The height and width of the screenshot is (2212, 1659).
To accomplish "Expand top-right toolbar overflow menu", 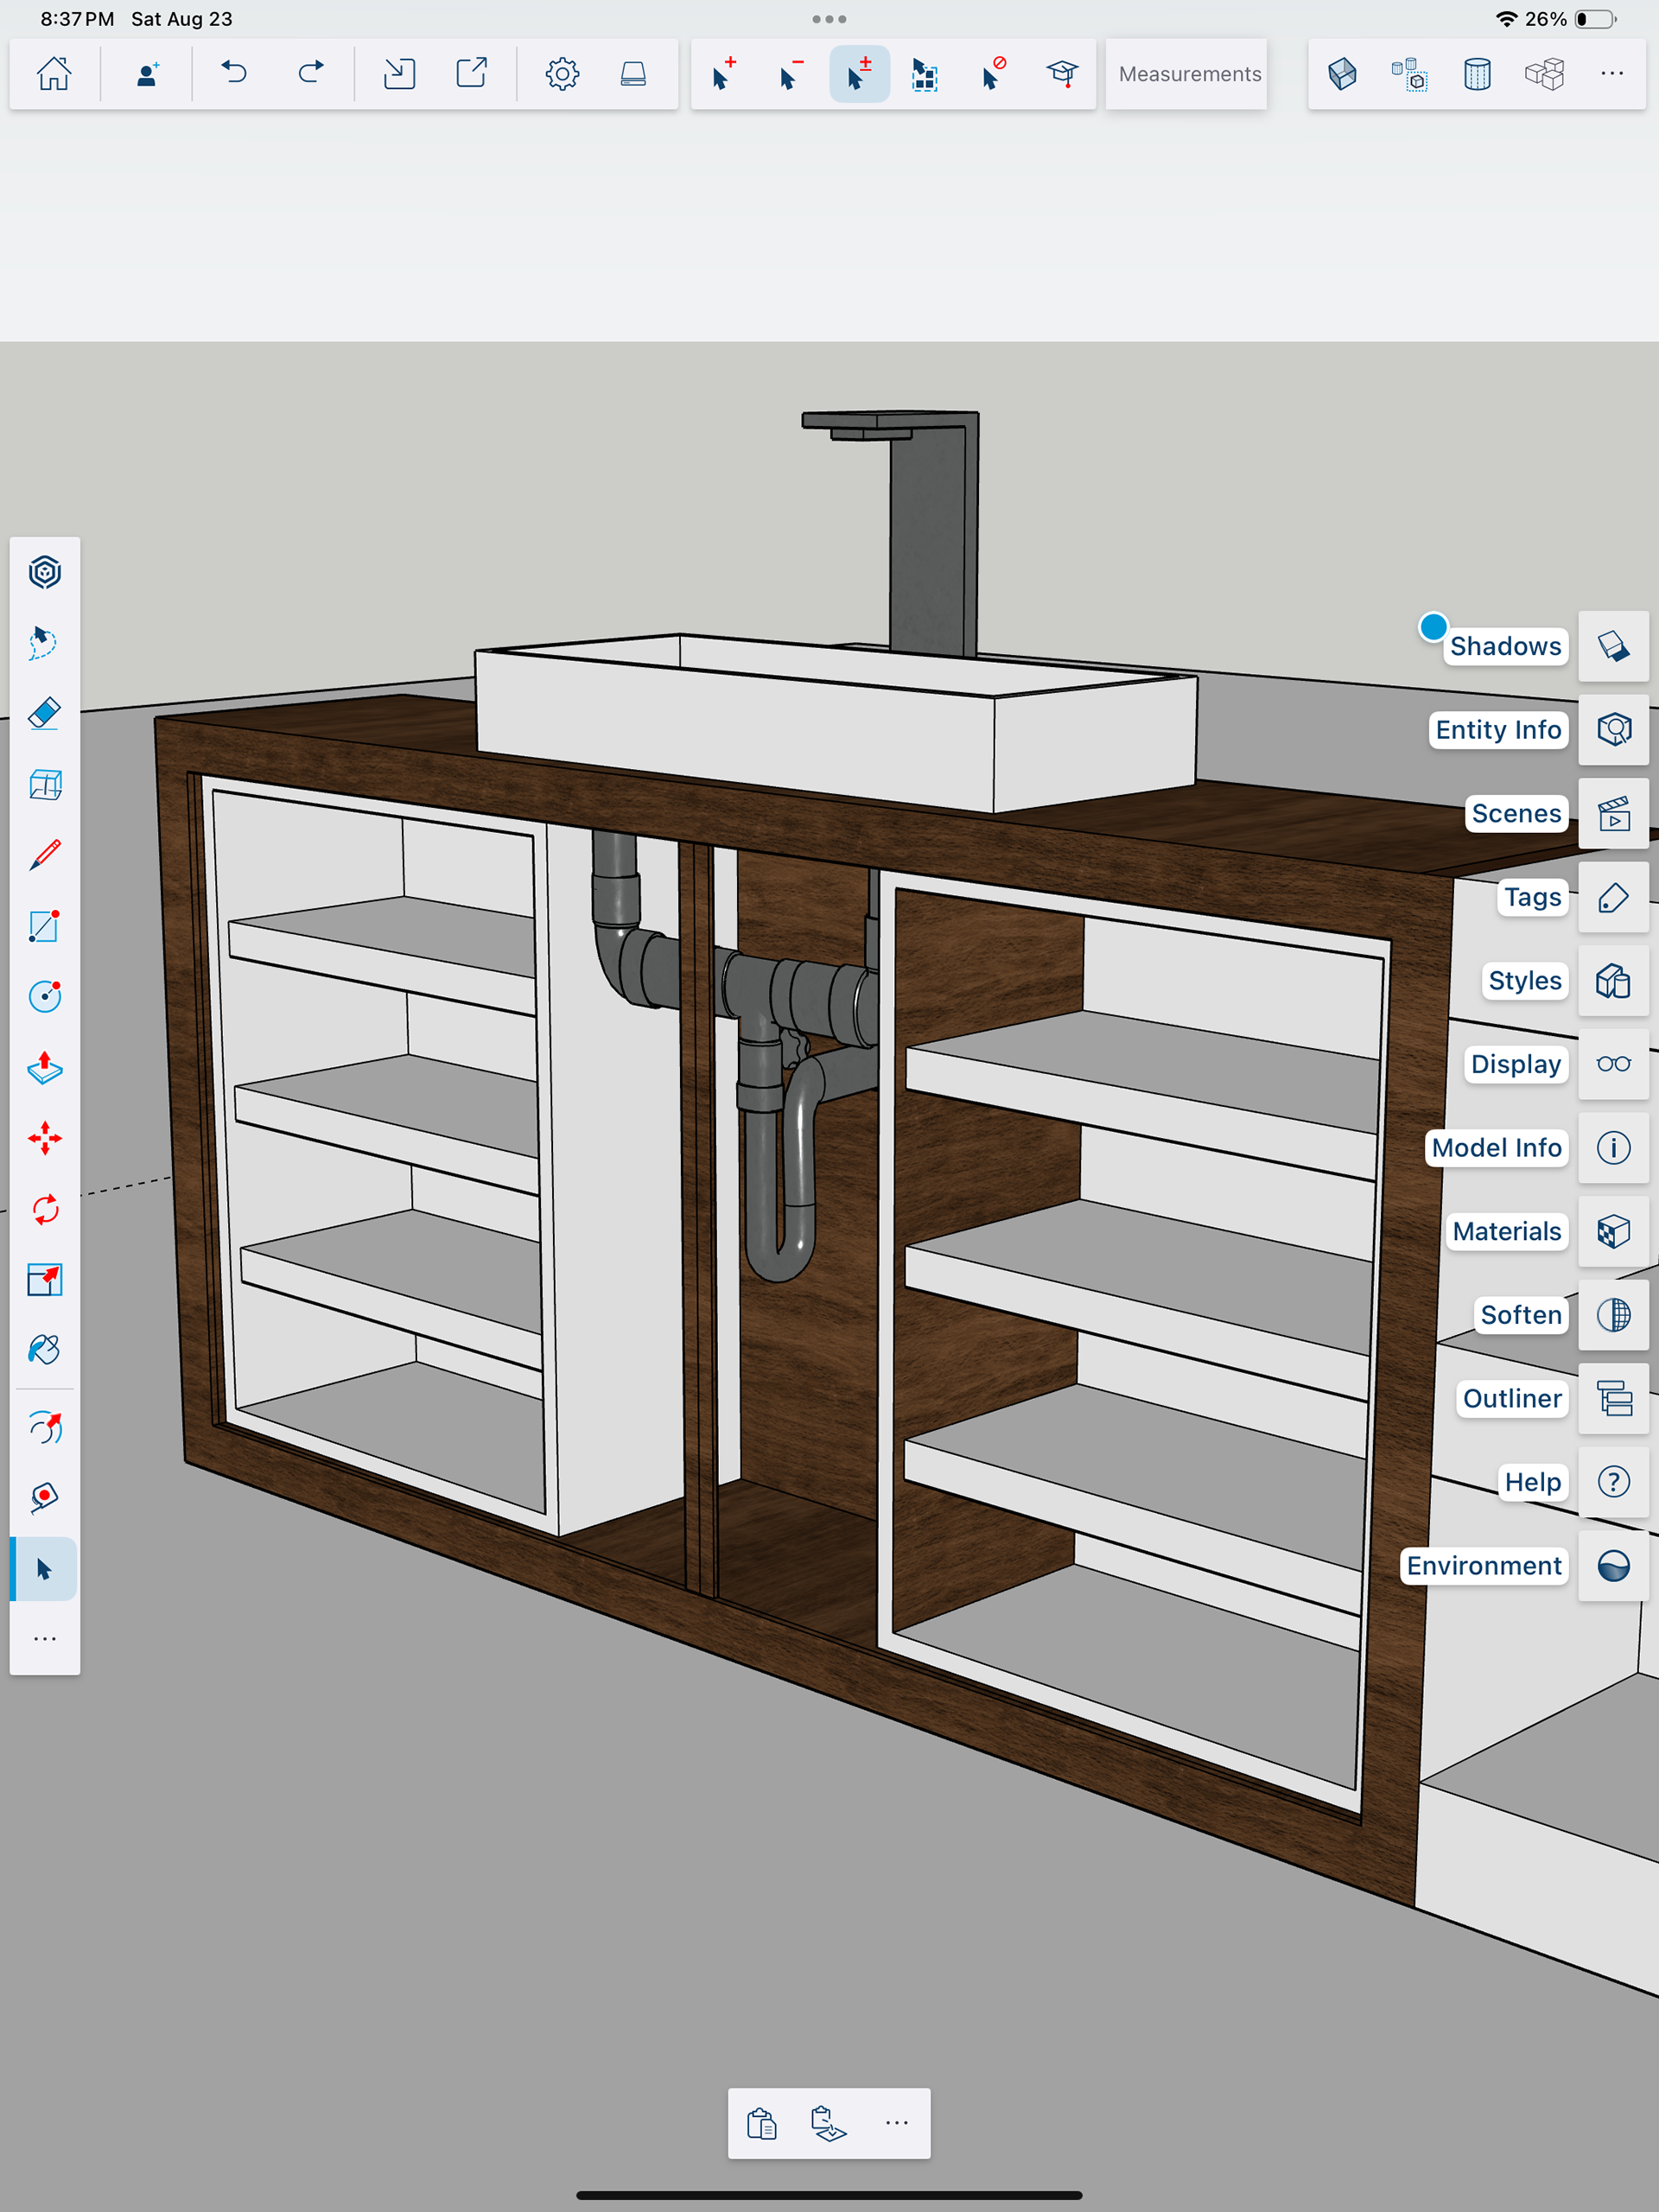I will [x=1611, y=74].
